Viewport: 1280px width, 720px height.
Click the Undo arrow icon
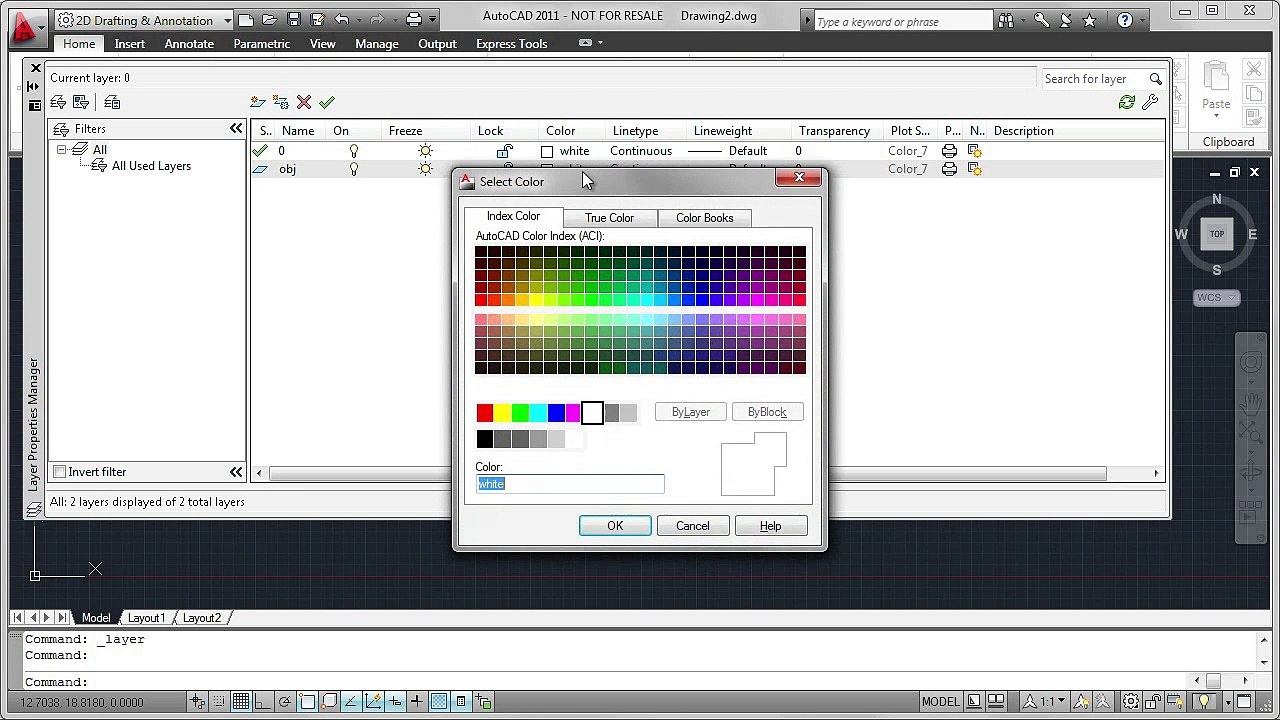click(x=342, y=19)
